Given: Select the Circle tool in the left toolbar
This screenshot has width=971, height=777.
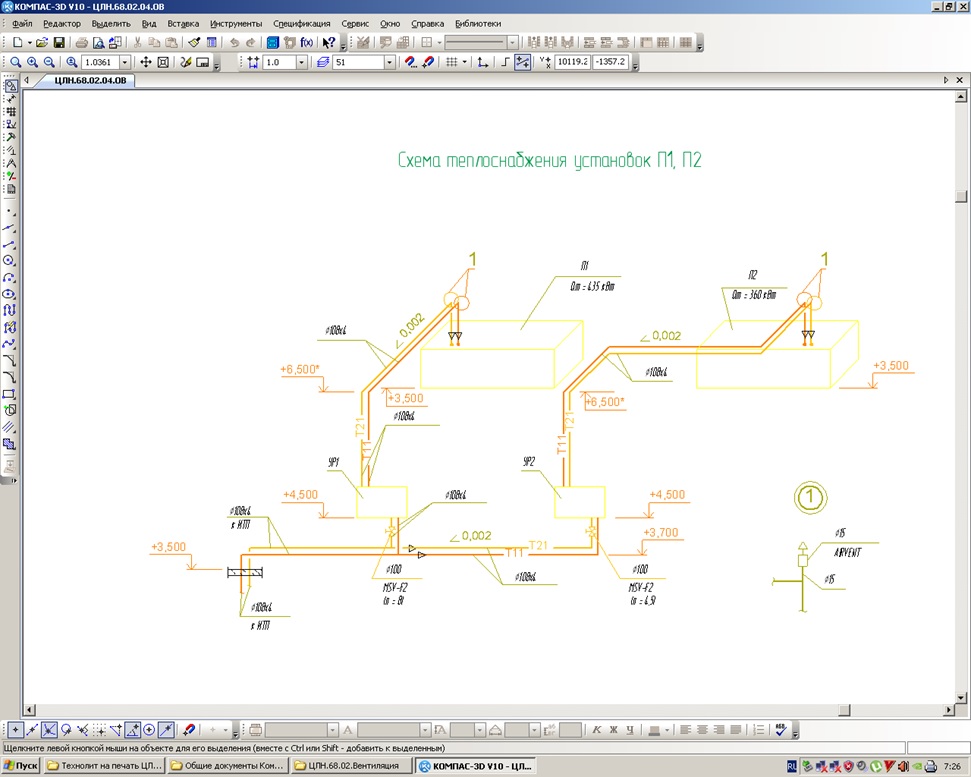Looking at the screenshot, I should (9, 261).
